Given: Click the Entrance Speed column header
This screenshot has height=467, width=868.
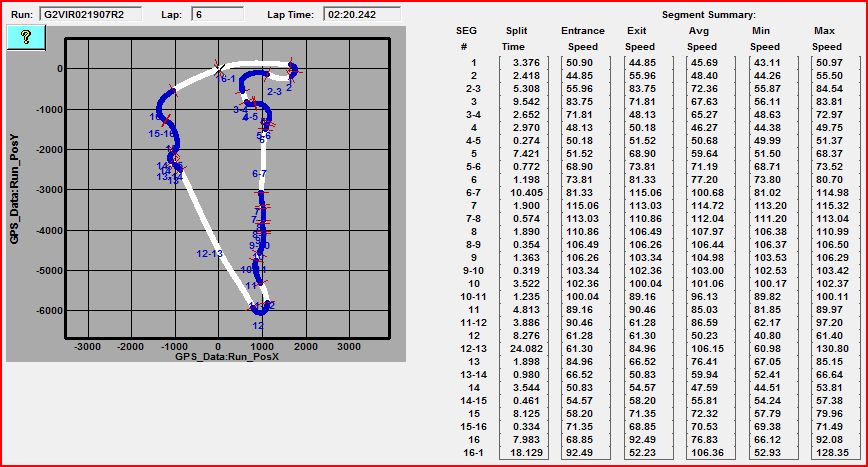Looking at the screenshot, I should click(x=582, y=39).
